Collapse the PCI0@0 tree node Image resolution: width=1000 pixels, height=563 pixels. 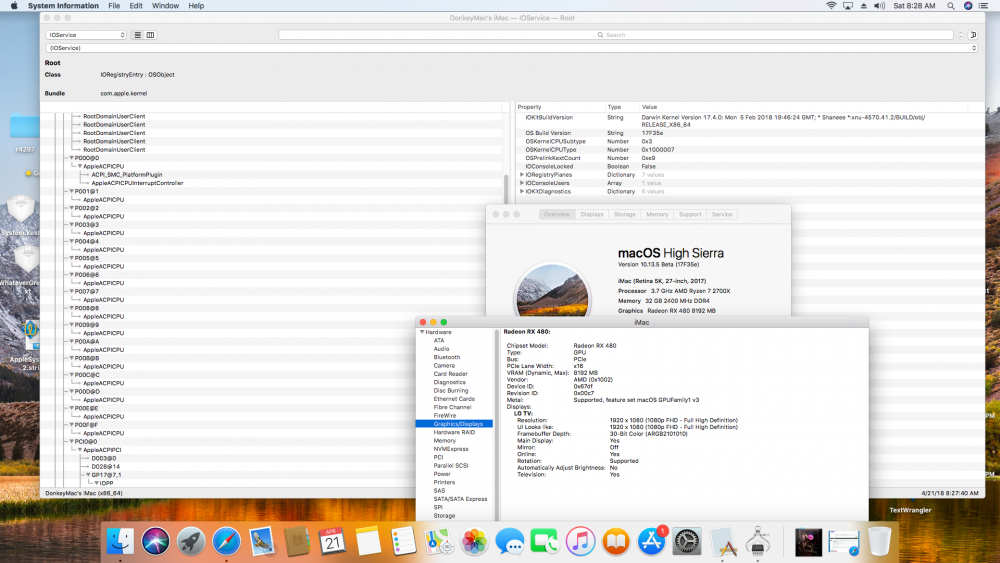click(x=71, y=441)
